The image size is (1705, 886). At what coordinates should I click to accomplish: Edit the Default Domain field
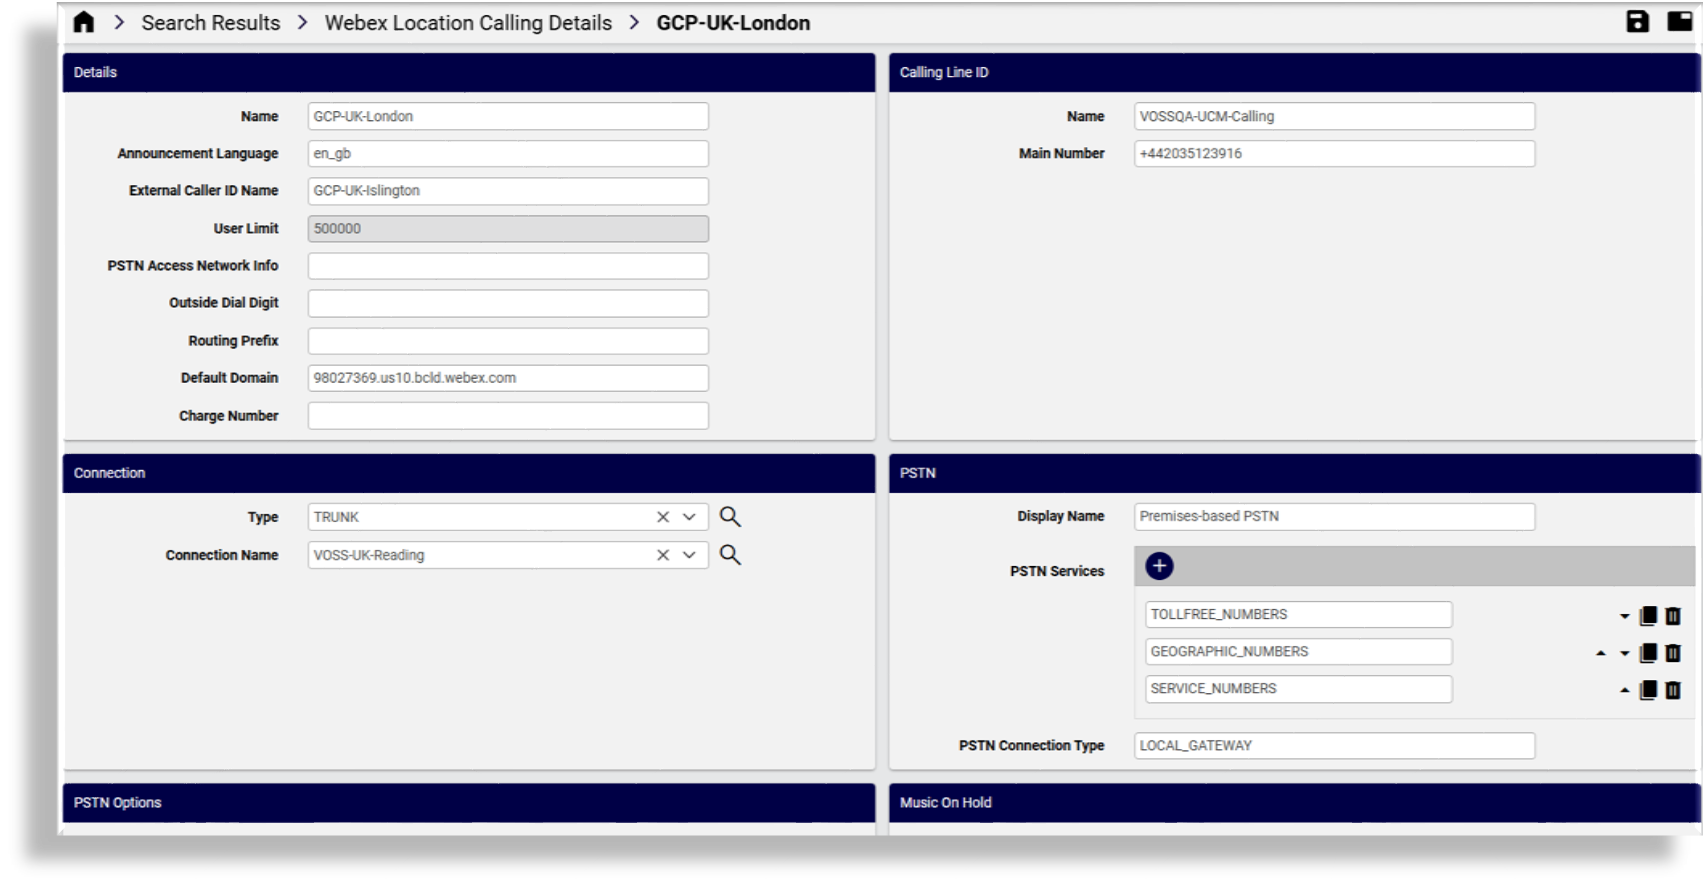point(508,378)
